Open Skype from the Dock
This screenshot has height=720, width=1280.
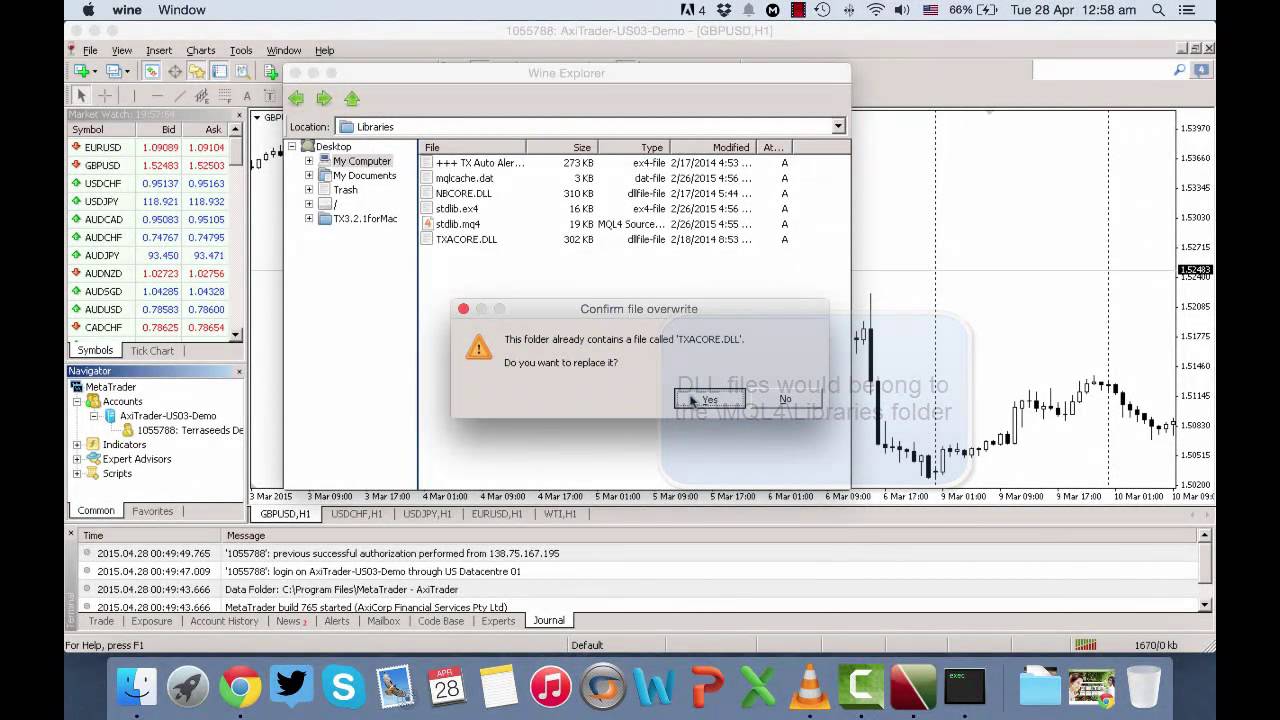pos(343,687)
